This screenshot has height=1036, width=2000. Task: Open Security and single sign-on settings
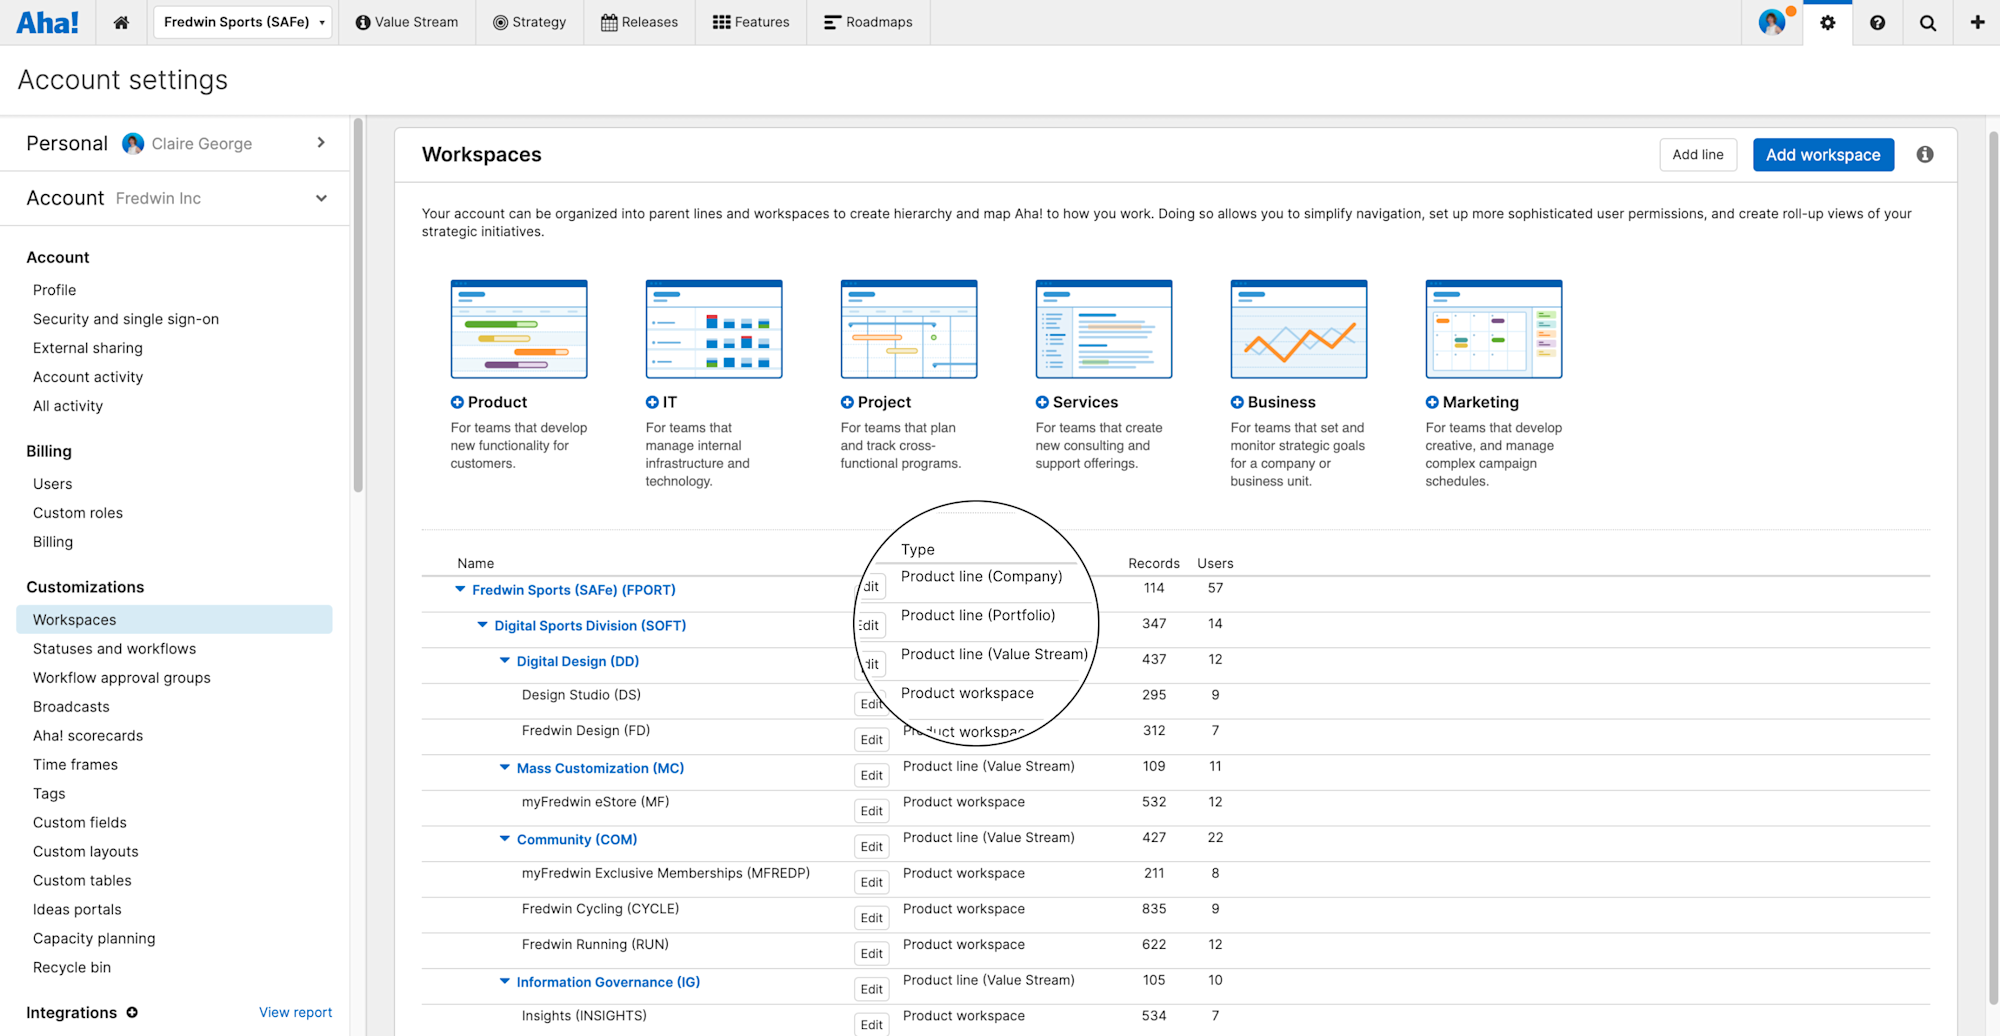point(126,319)
